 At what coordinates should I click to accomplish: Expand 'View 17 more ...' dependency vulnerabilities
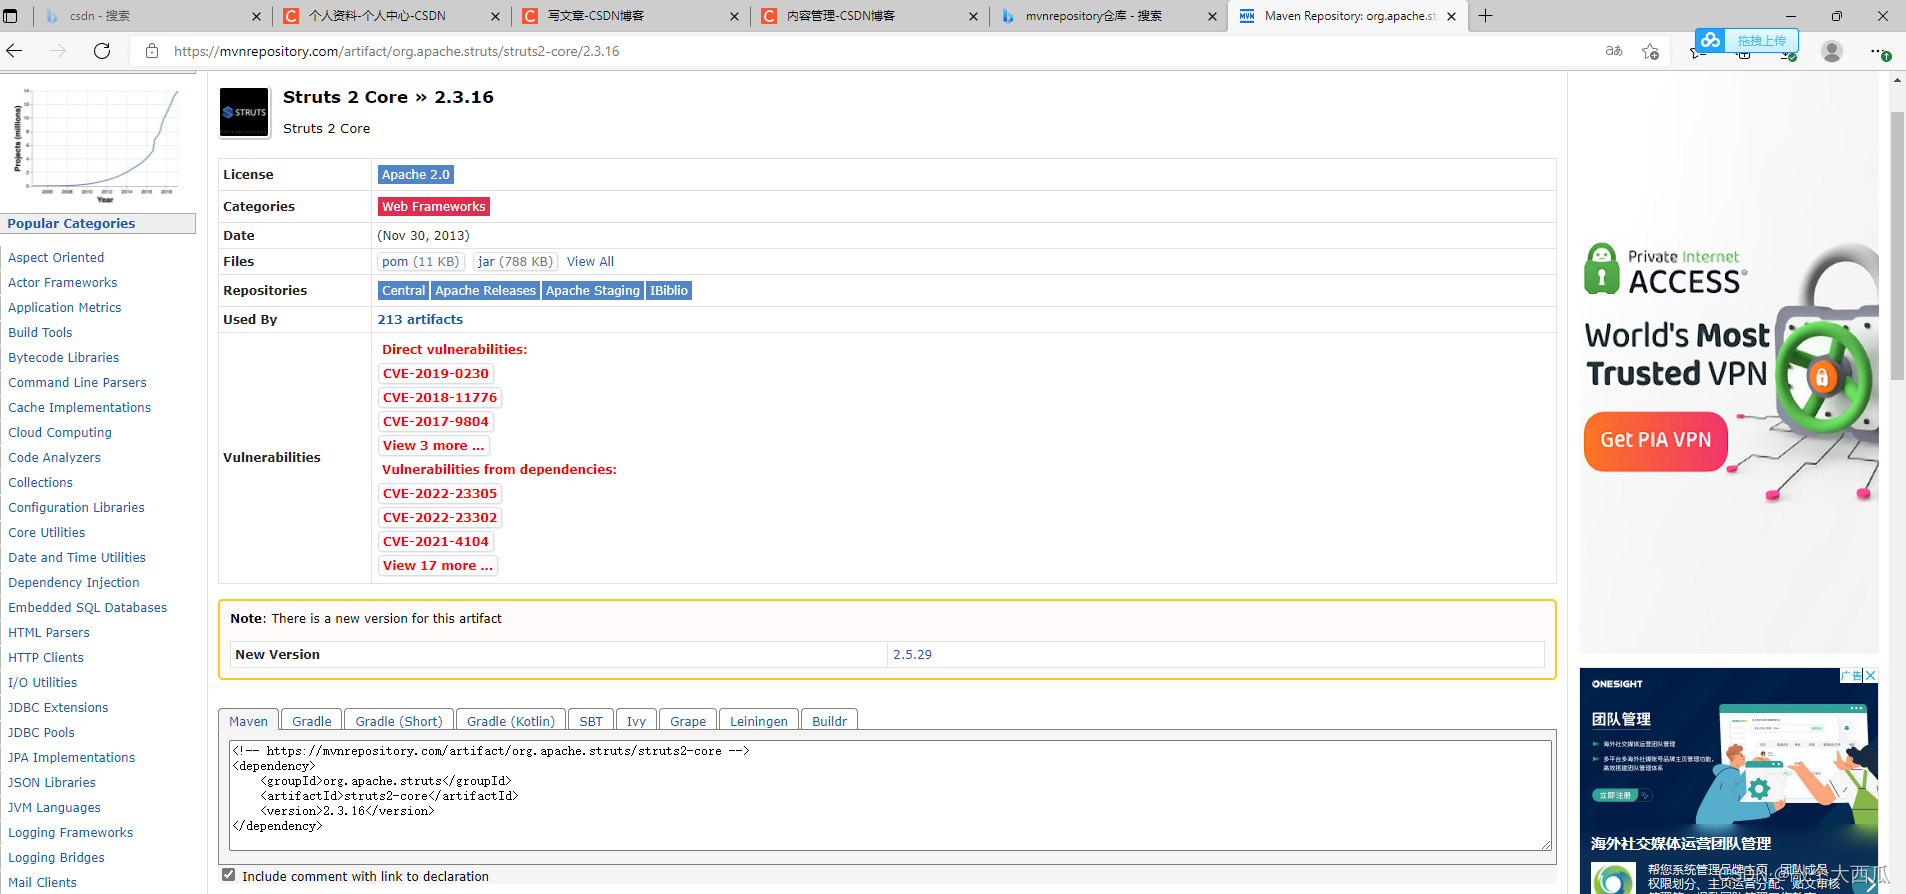click(x=438, y=565)
